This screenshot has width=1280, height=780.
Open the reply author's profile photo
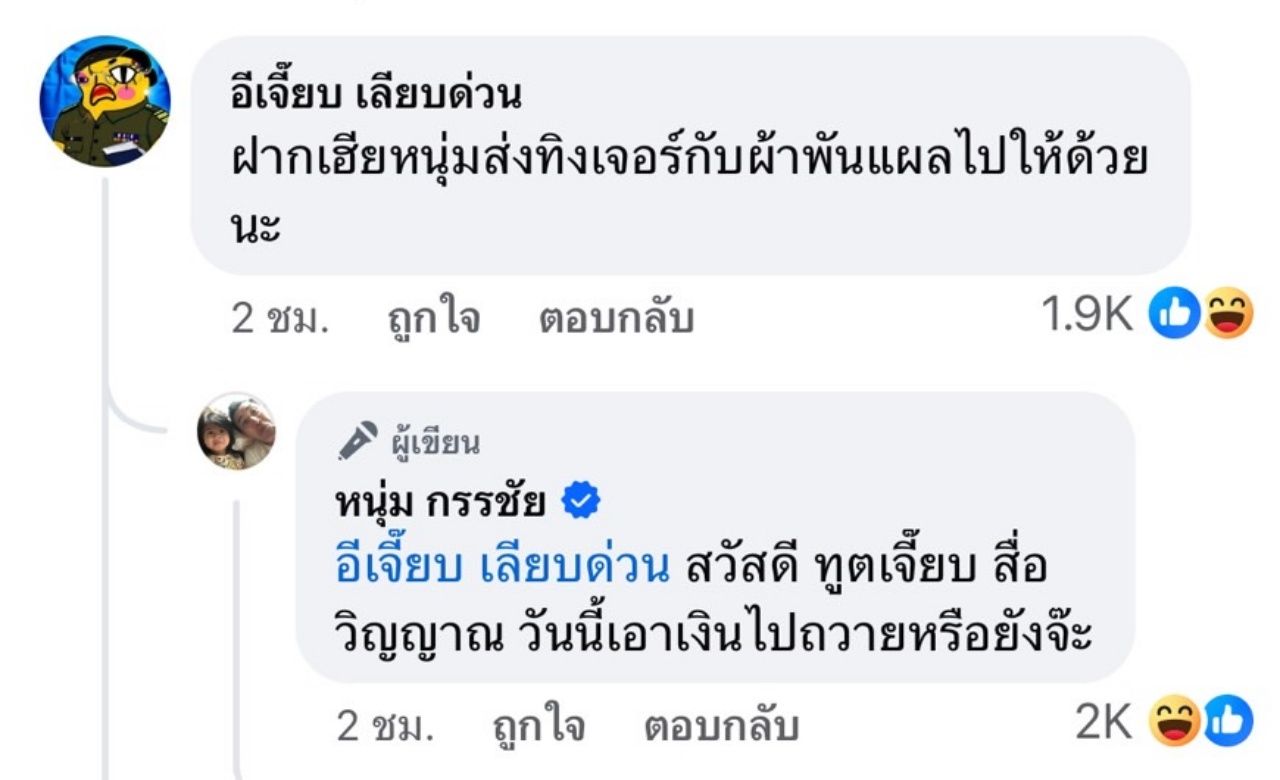pyautogui.click(x=236, y=433)
